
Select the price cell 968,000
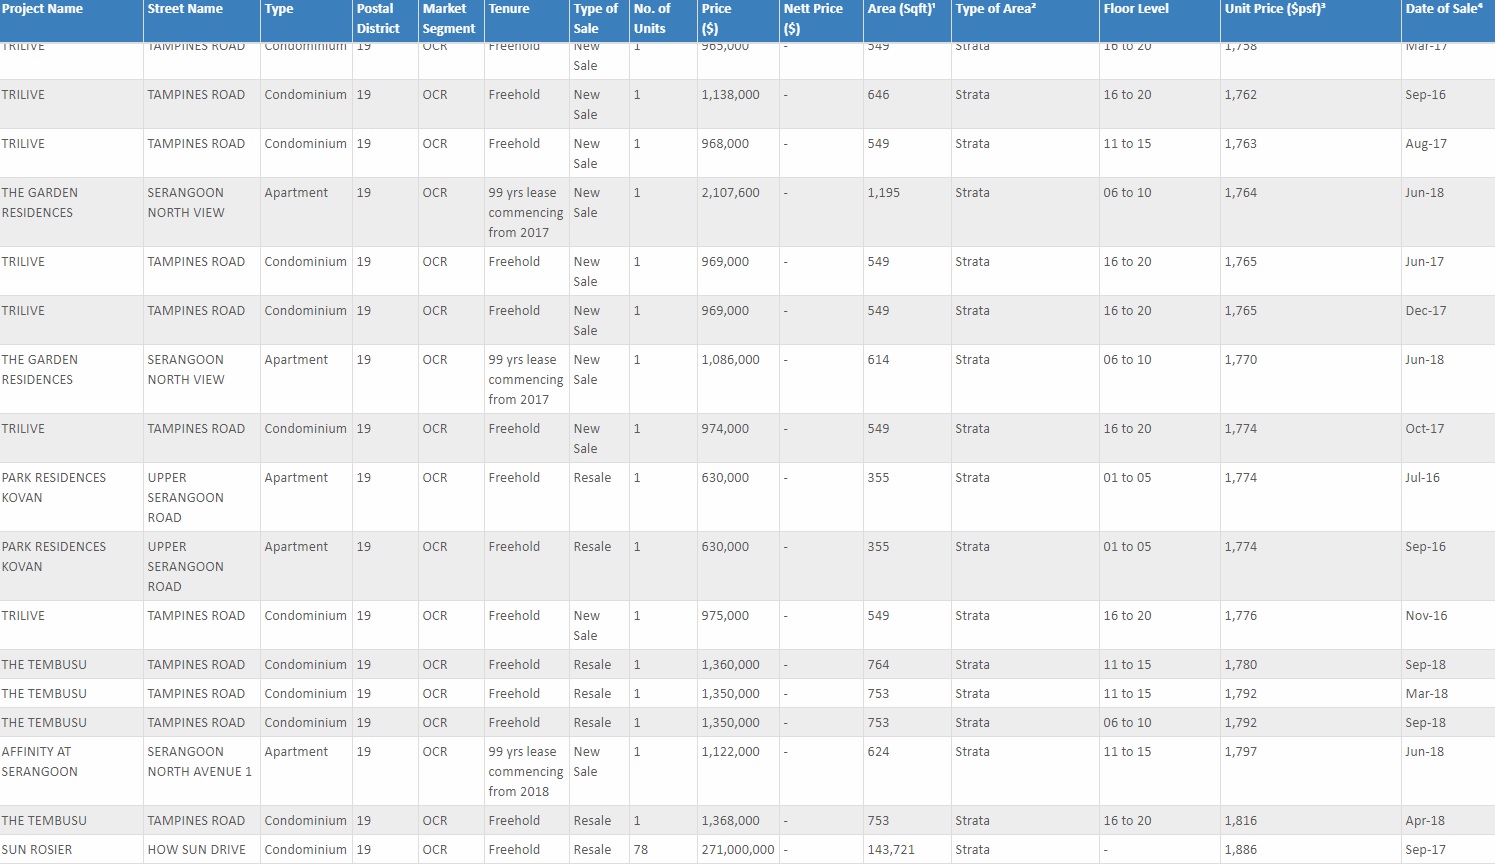(x=725, y=144)
